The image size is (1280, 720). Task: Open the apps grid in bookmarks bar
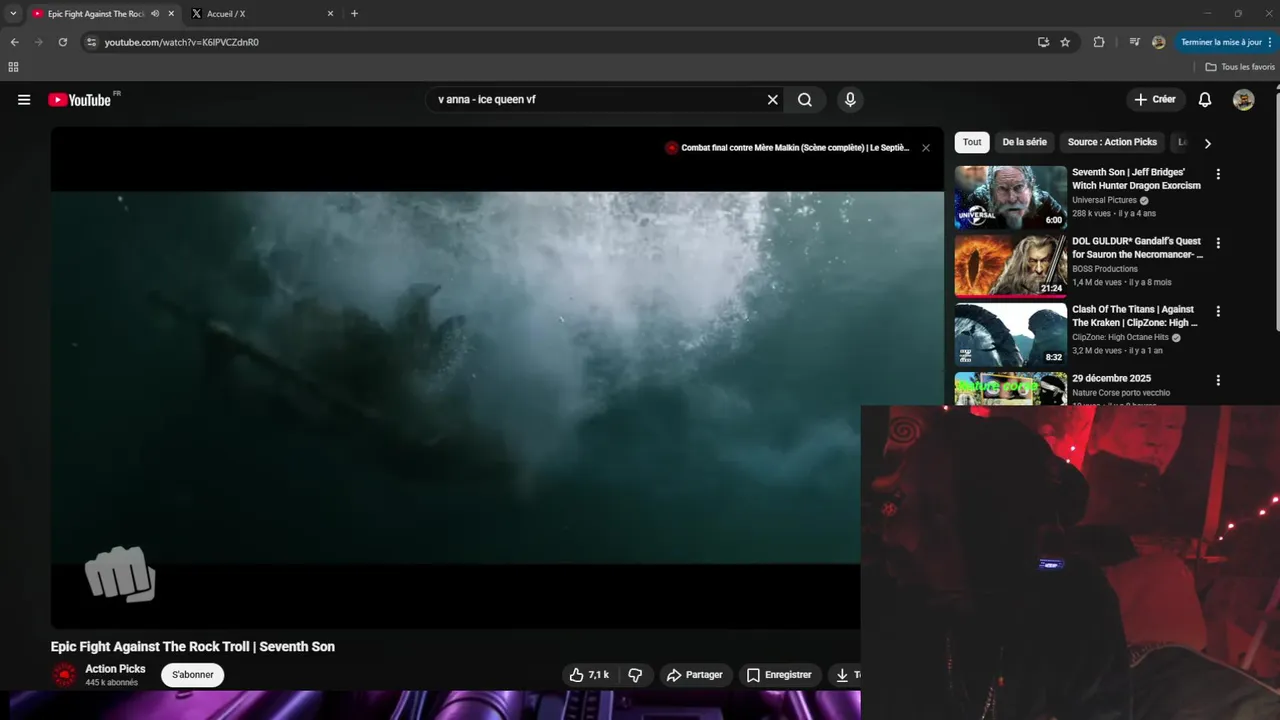tap(13, 67)
